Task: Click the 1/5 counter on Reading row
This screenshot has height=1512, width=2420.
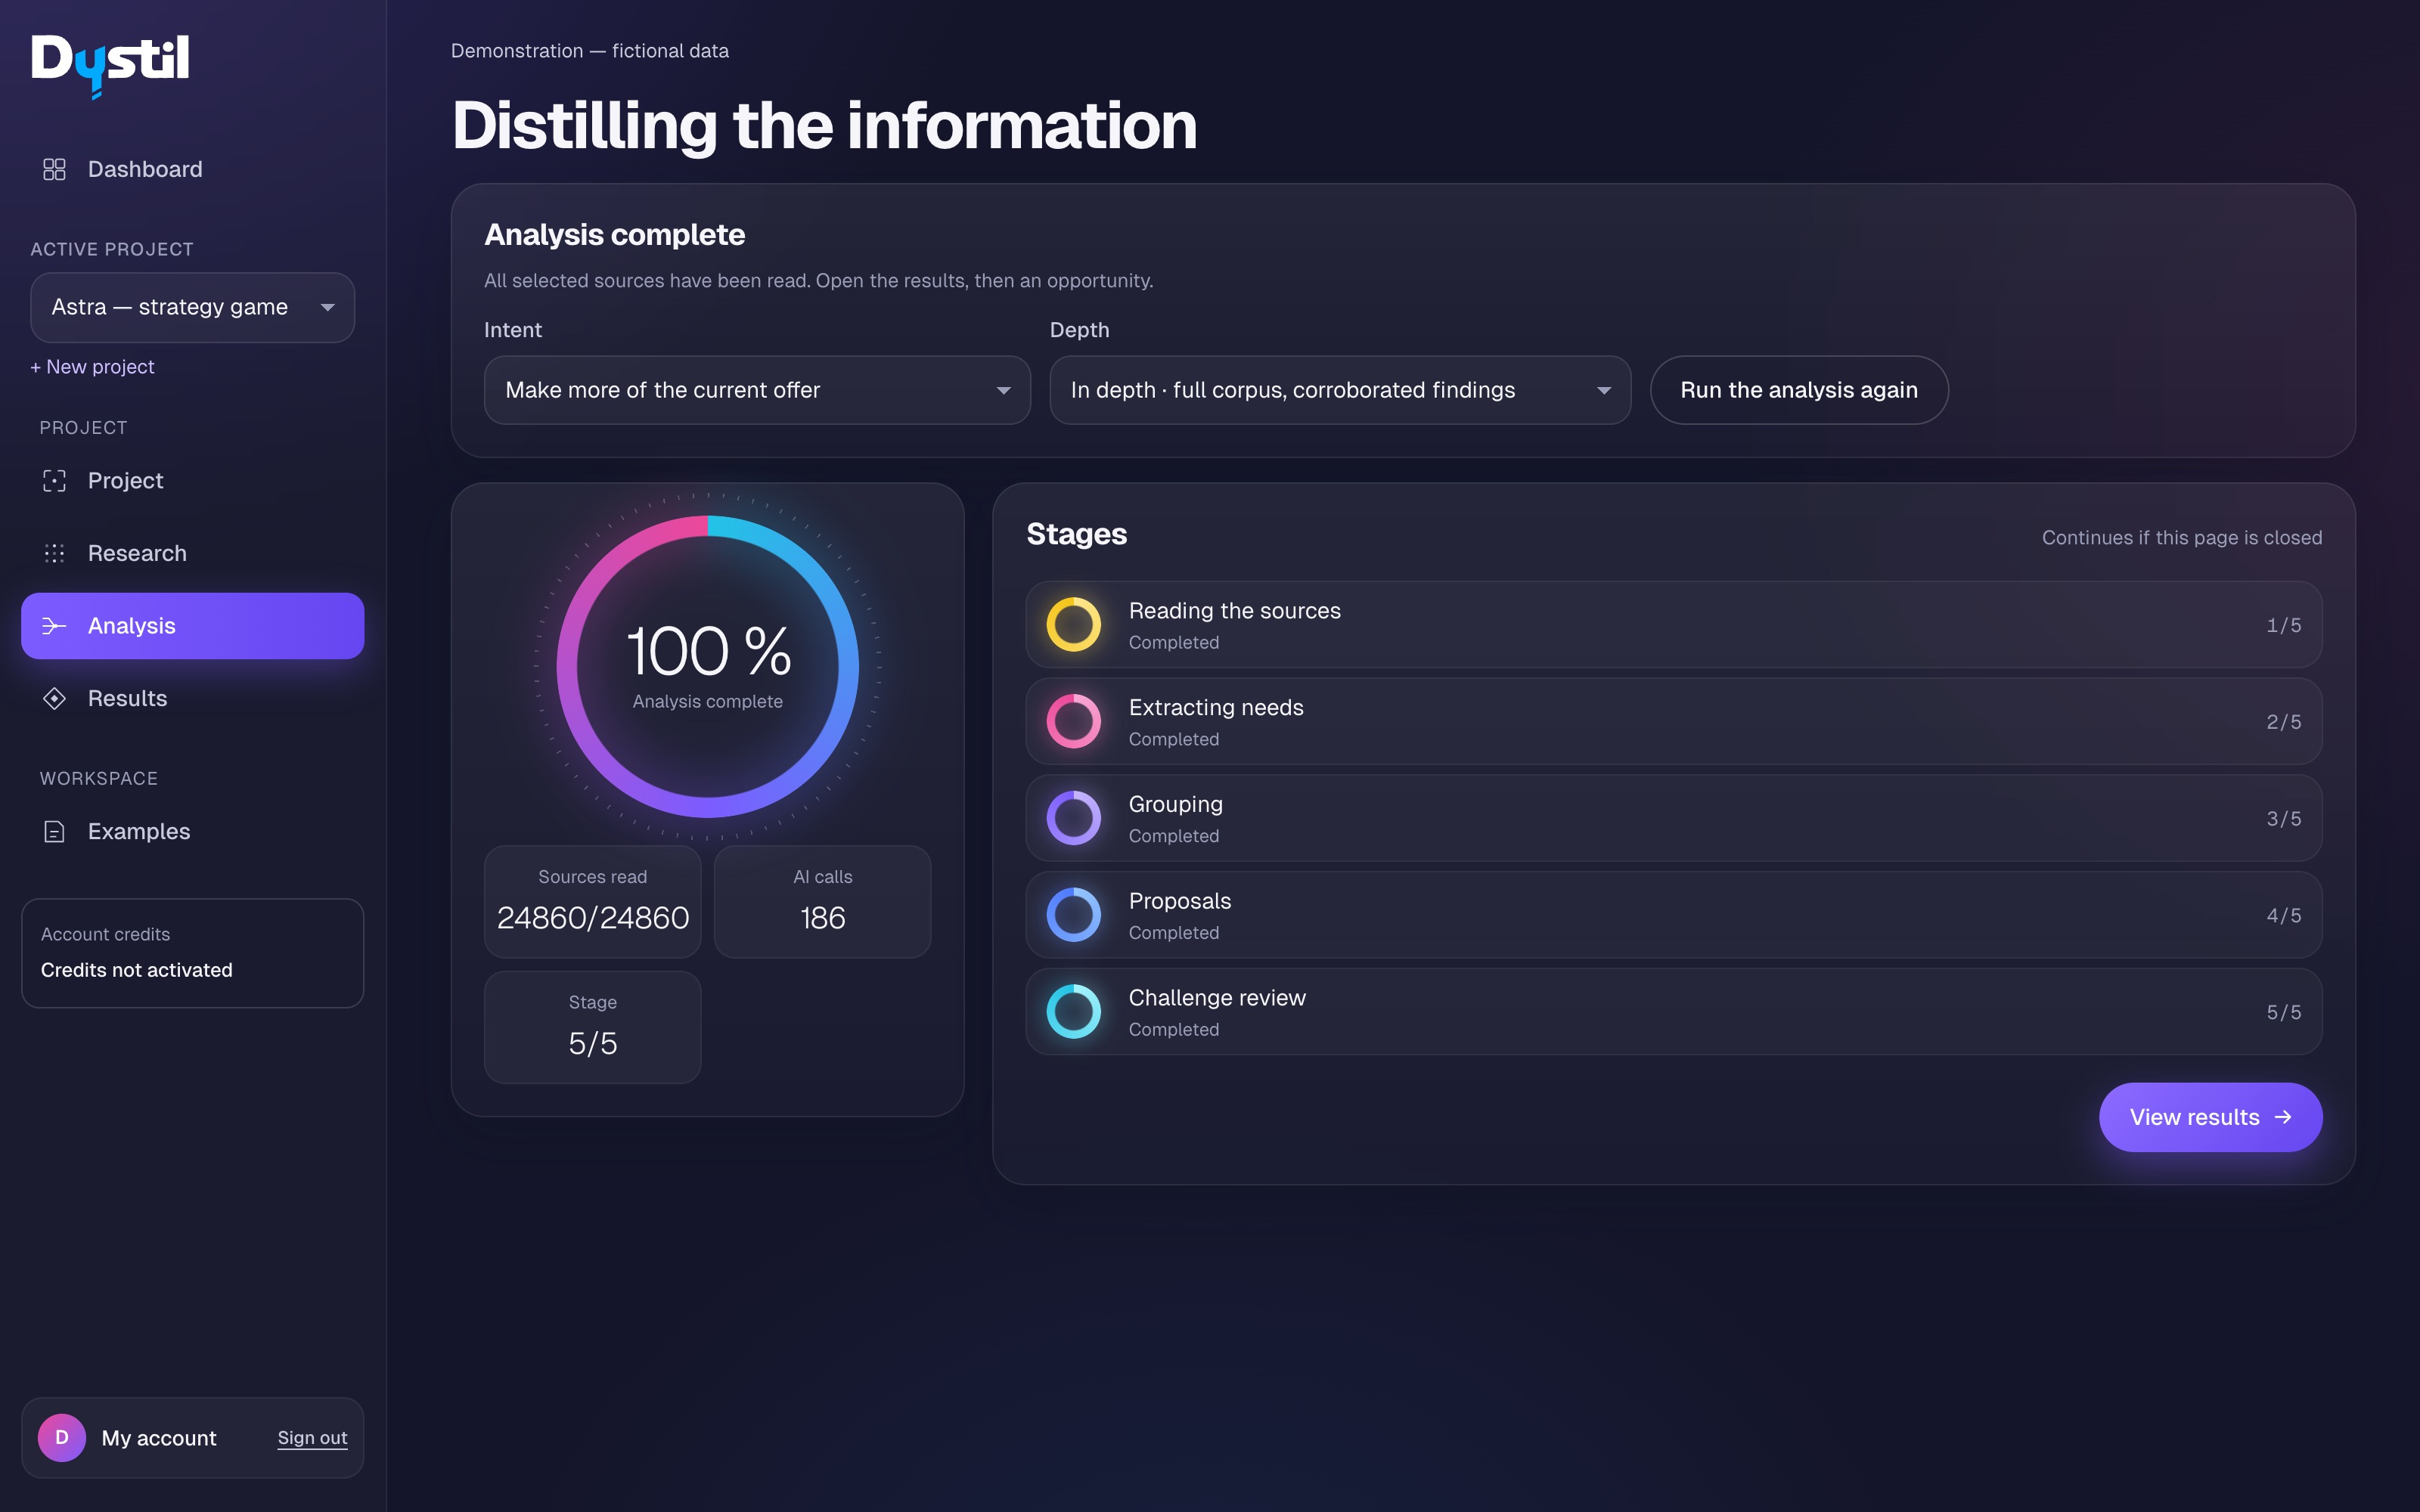Action: [2283, 625]
